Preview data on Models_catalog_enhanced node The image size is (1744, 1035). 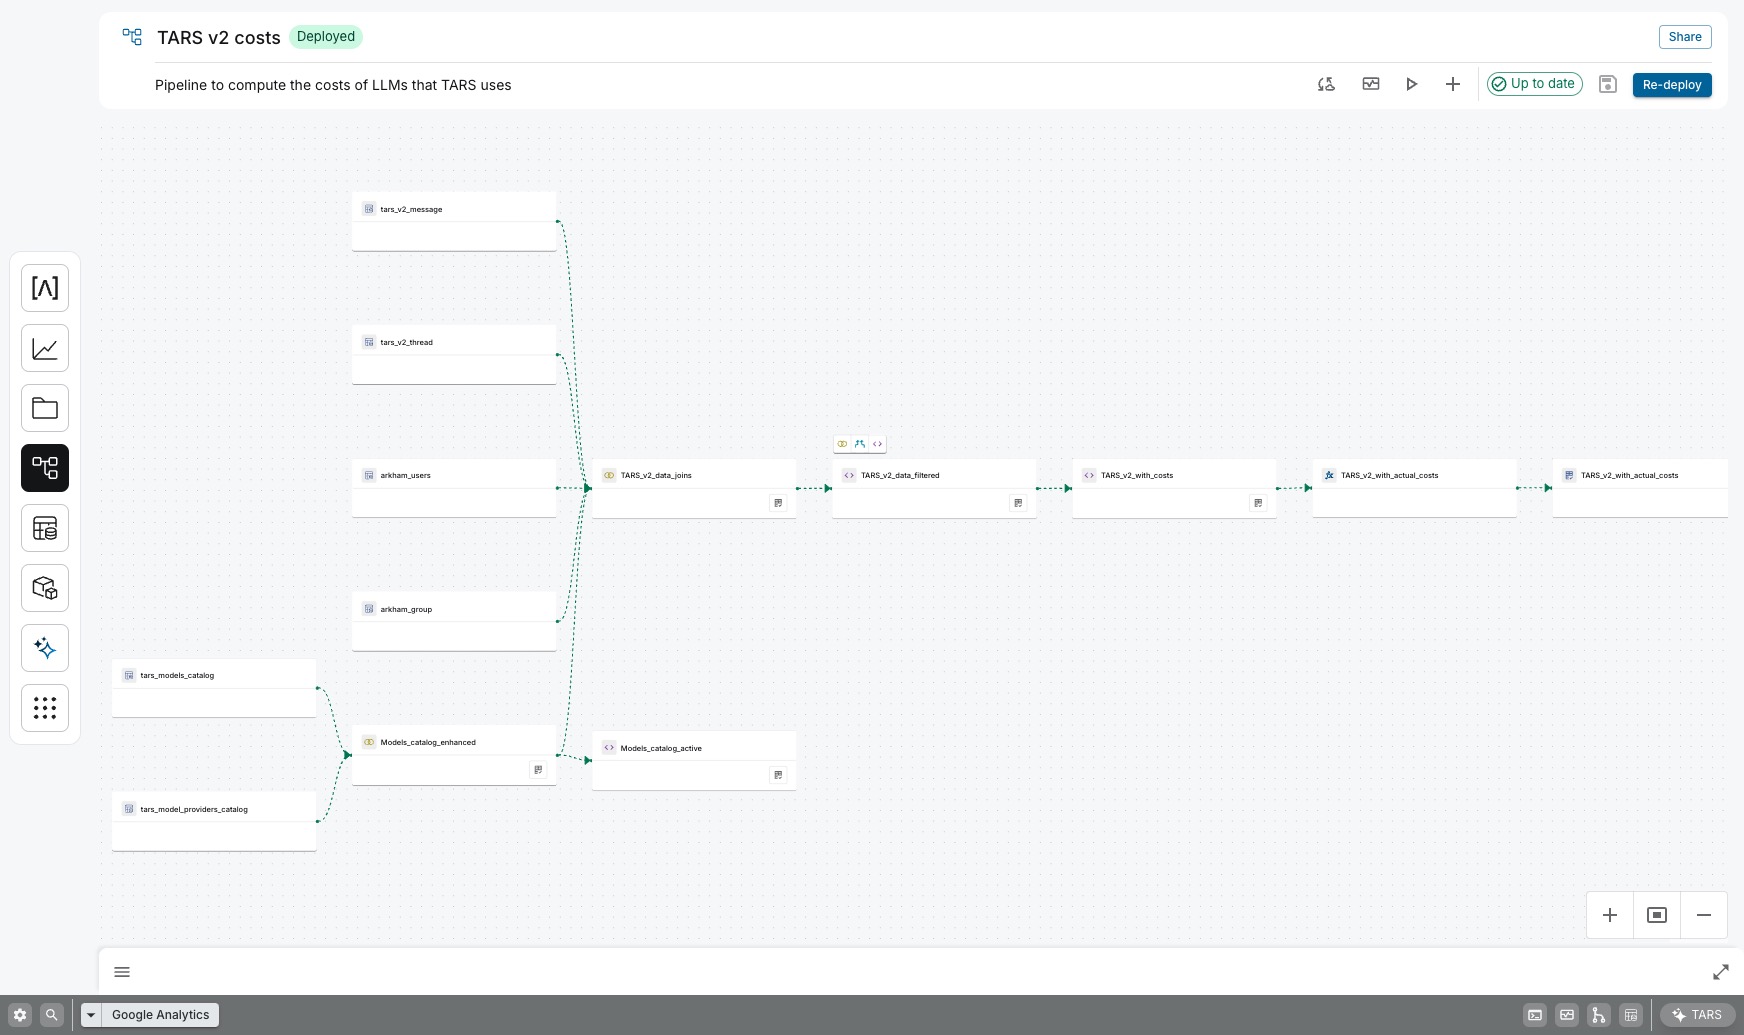click(538, 770)
